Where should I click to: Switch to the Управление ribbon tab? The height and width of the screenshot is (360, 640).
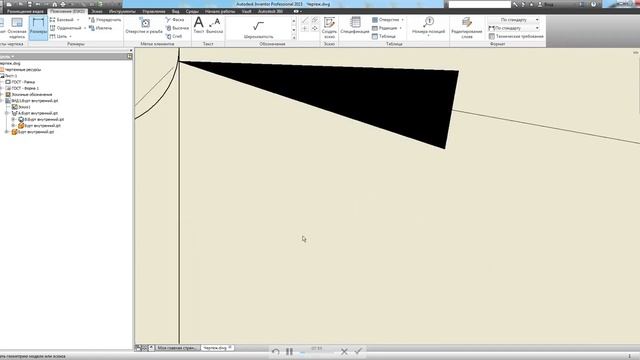154,11
